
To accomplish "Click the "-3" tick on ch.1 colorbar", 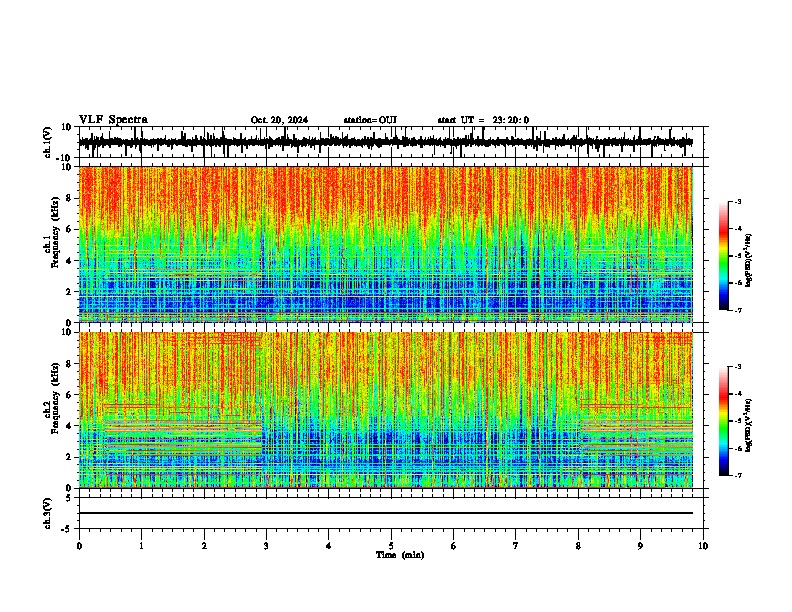I will click(737, 201).
